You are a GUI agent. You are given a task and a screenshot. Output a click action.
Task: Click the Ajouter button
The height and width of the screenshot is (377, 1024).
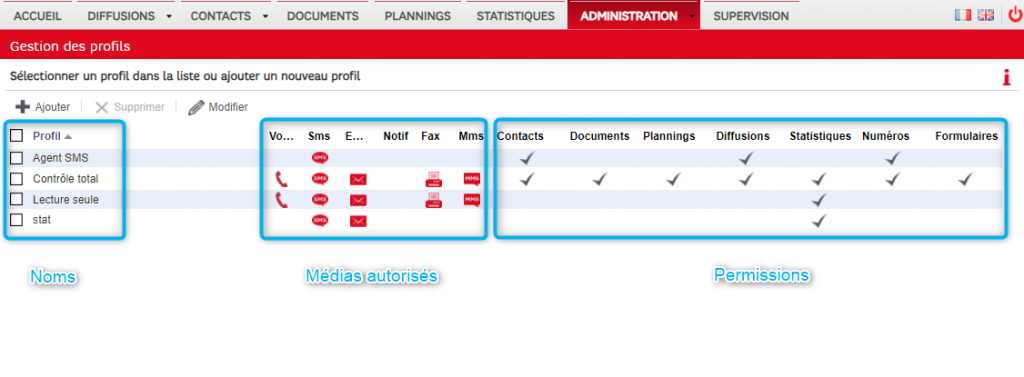(42, 107)
